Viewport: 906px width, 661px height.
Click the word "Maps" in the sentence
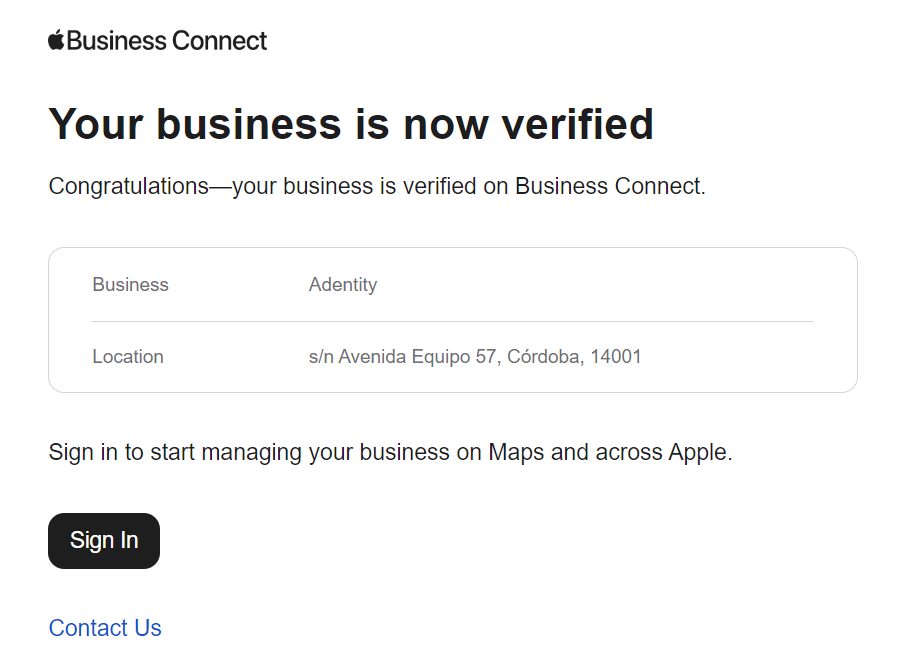516,452
